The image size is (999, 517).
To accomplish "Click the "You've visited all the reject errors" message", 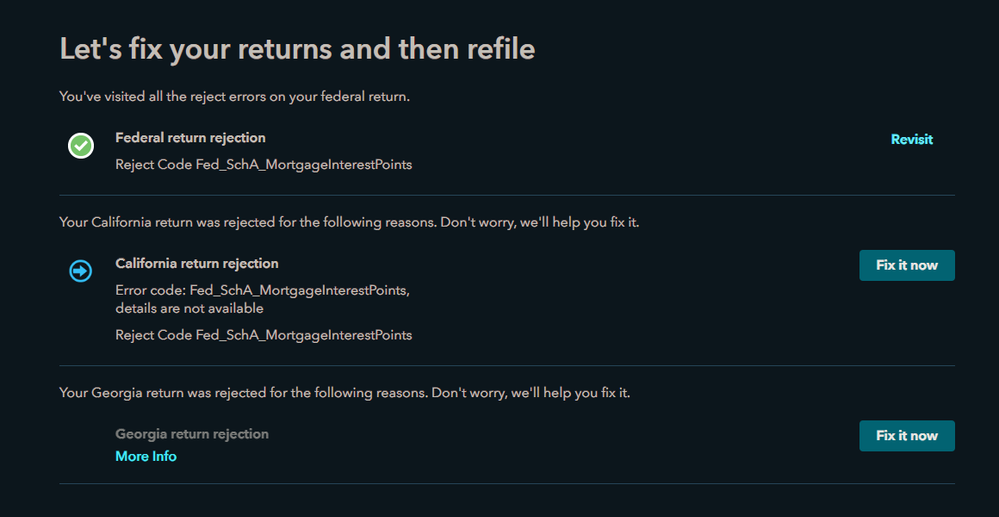I will (x=234, y=97).
